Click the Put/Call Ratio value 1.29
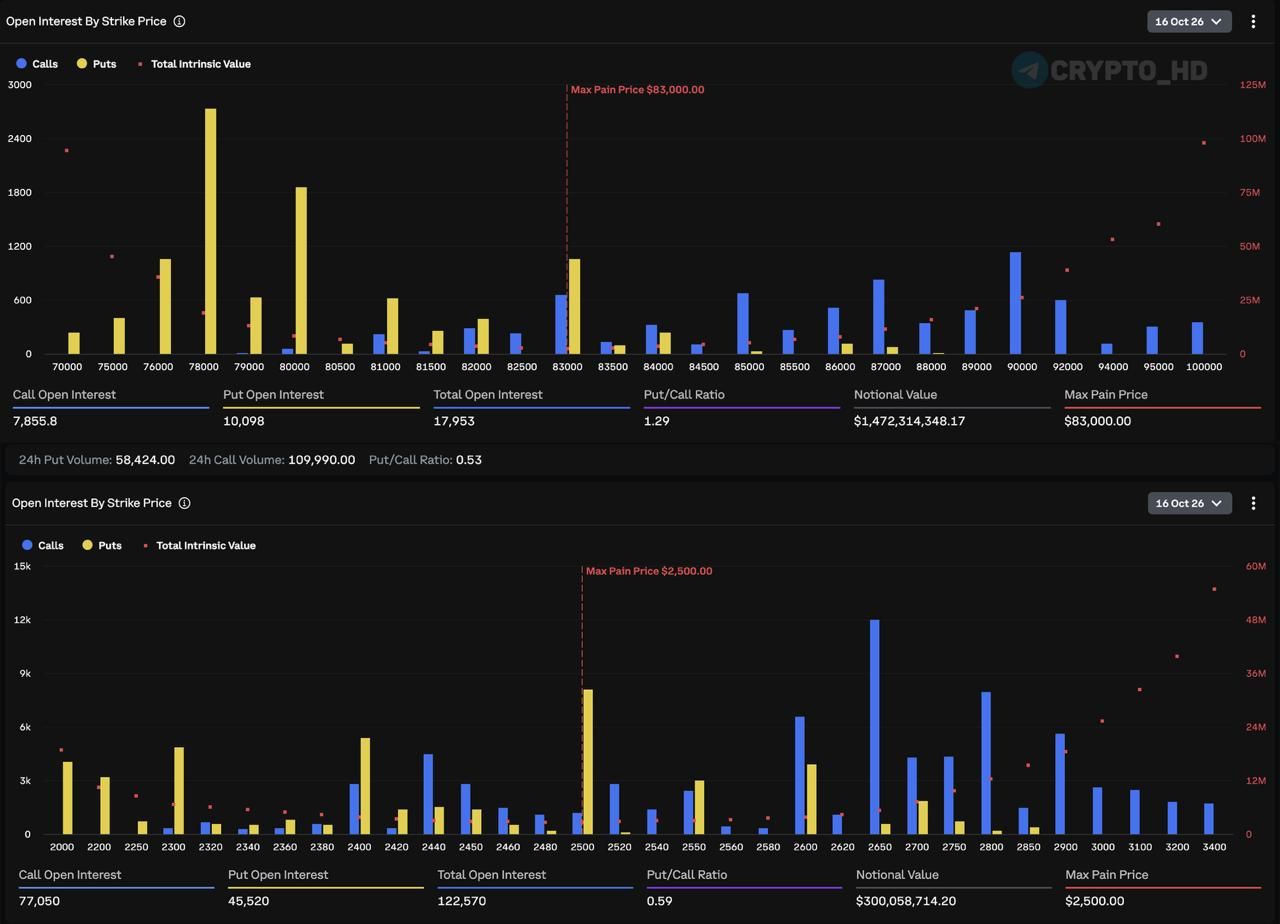Screen dimensions: 1280x924 click(x=657, y=421)
